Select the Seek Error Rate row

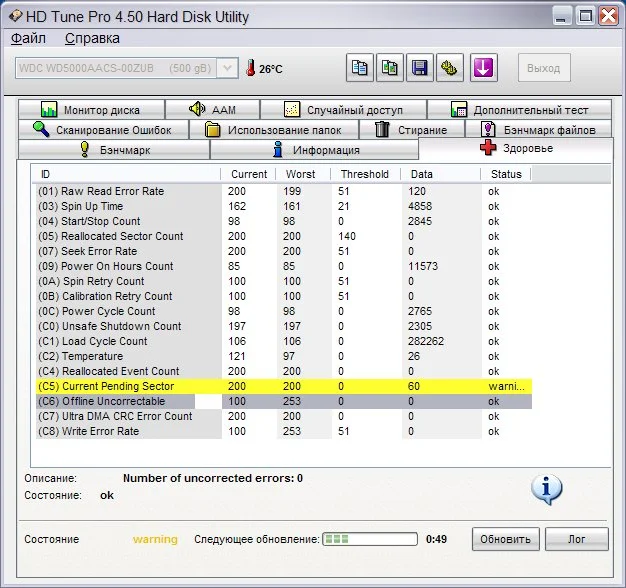tap(284, 251)
